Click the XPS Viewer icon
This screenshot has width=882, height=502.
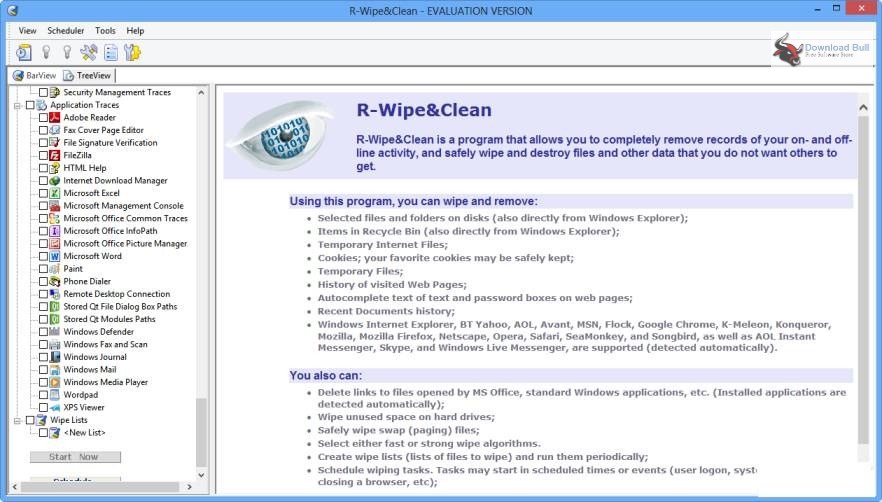click(x=55, y=407)
